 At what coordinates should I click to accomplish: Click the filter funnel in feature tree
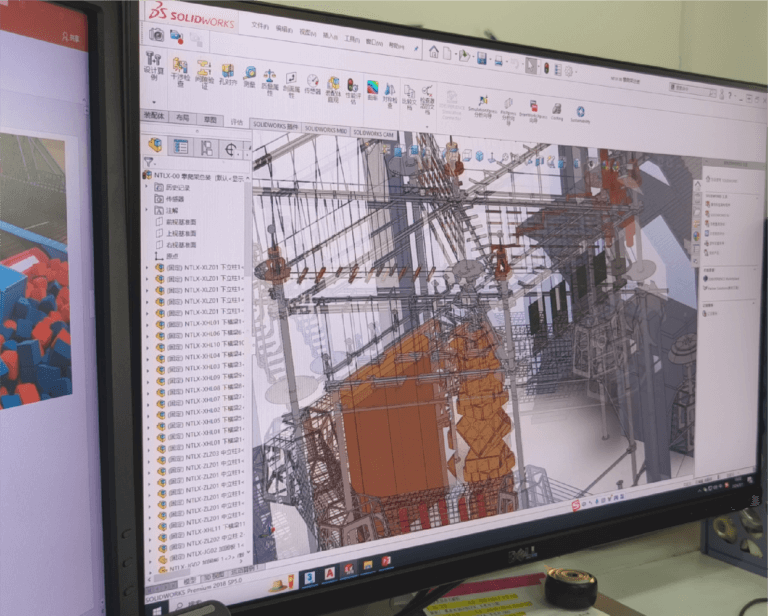pos(148,162)
